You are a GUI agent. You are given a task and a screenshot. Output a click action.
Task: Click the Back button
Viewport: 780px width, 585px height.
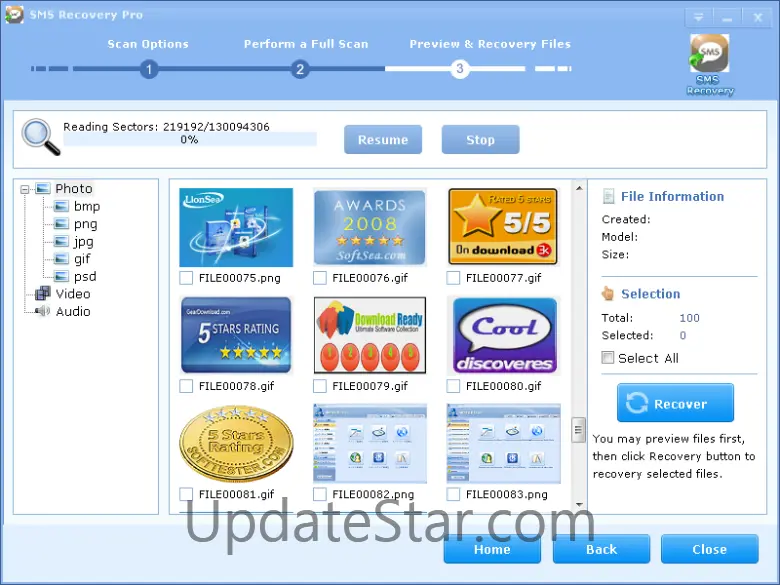click(601, 549)
